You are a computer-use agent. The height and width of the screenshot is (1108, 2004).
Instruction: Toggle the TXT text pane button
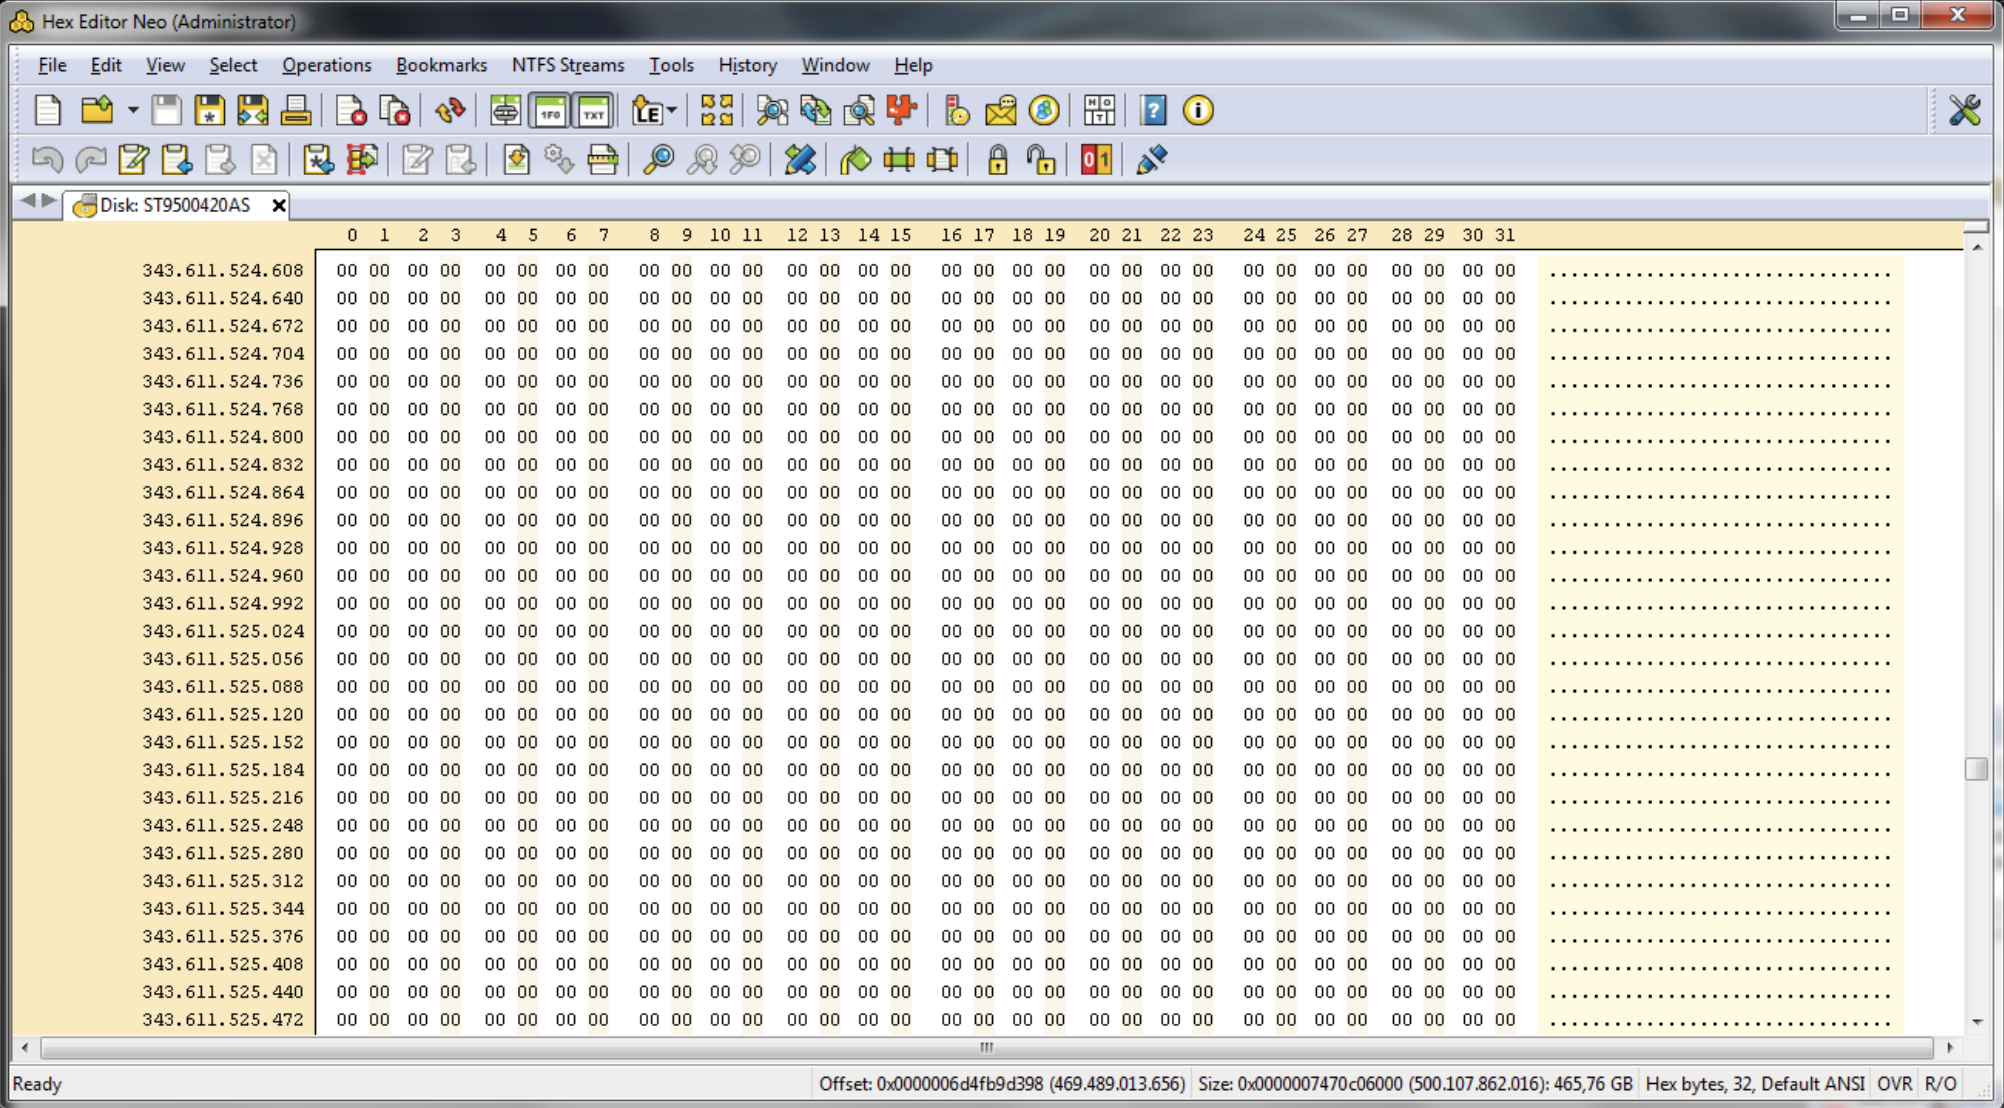[x=594, y=111]
